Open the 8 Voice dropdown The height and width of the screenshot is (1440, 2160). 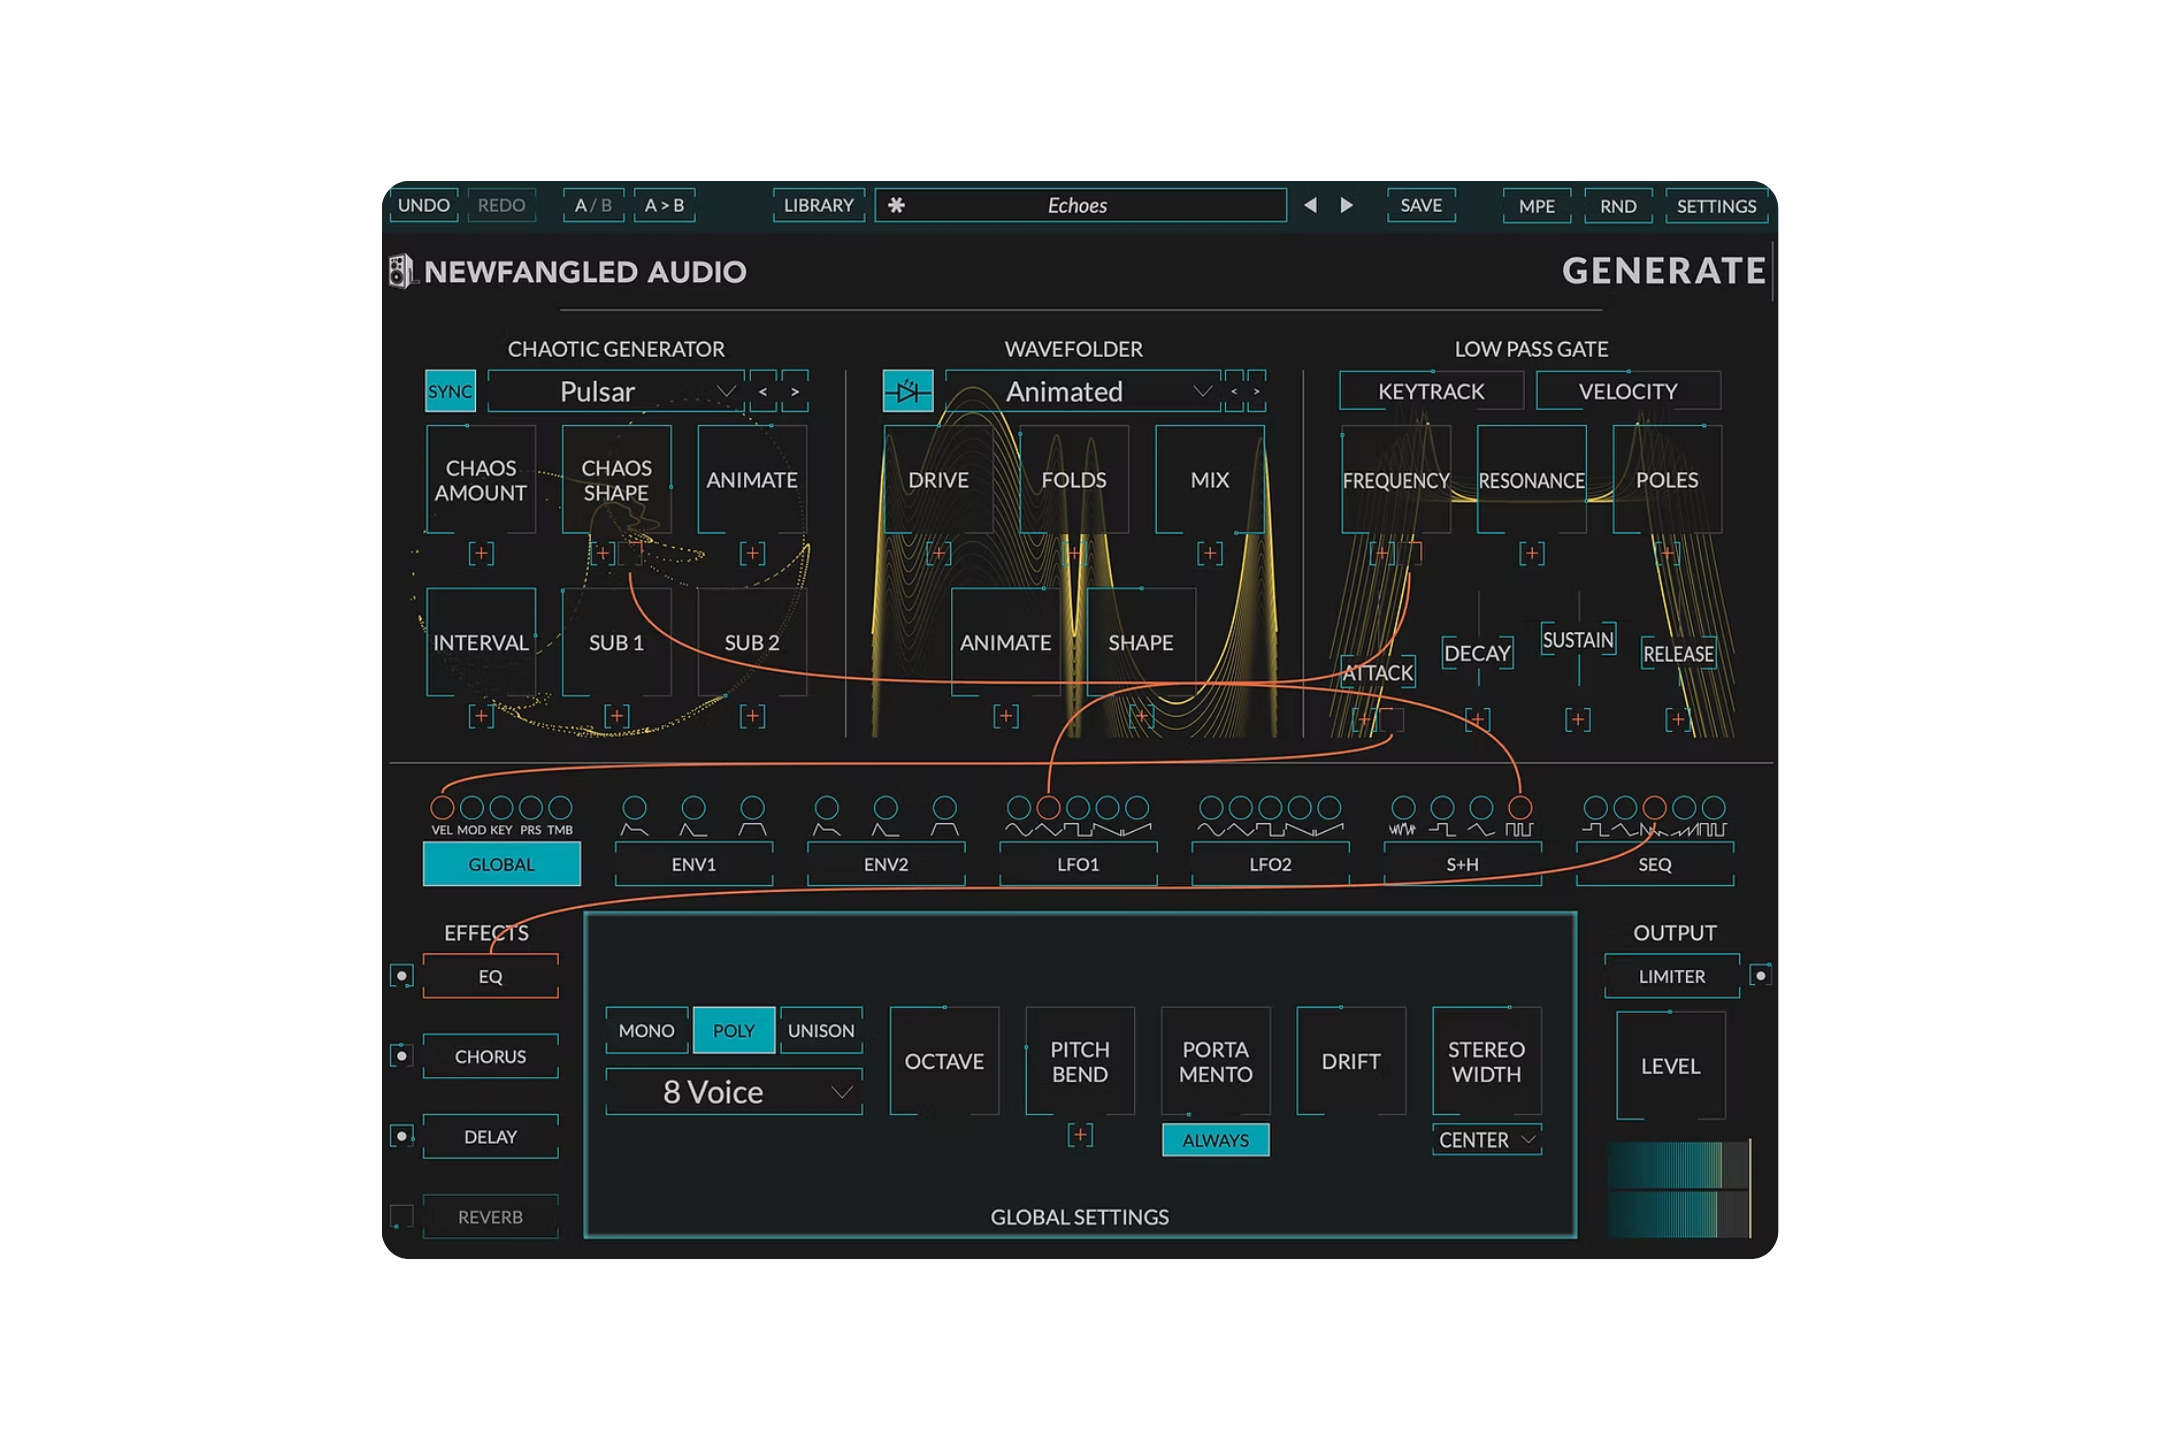coord(734,1092)
